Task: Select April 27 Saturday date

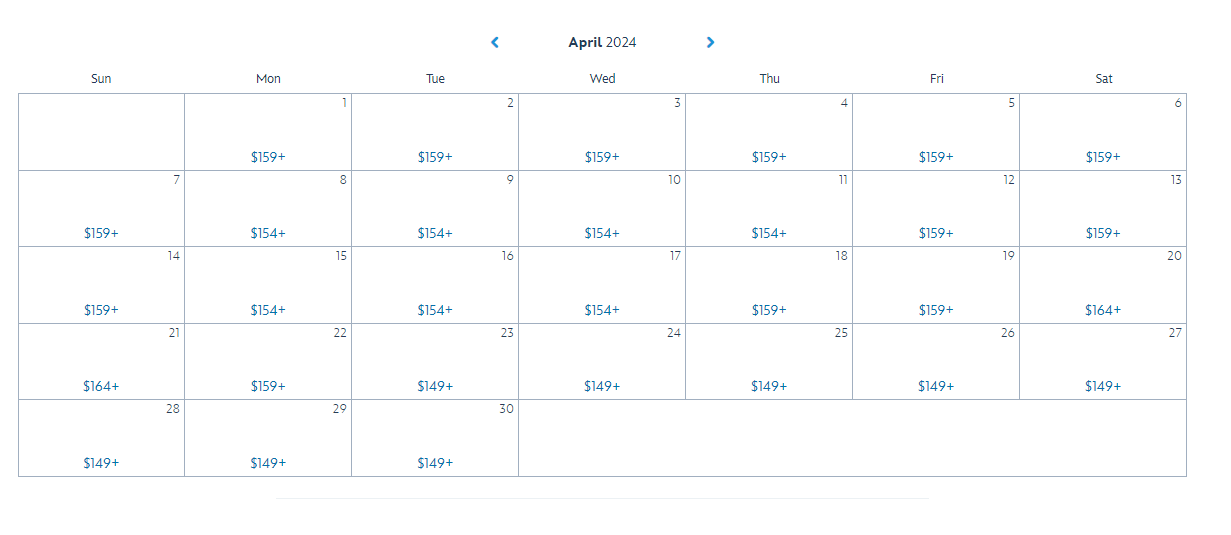Action: coord(1103,362)
